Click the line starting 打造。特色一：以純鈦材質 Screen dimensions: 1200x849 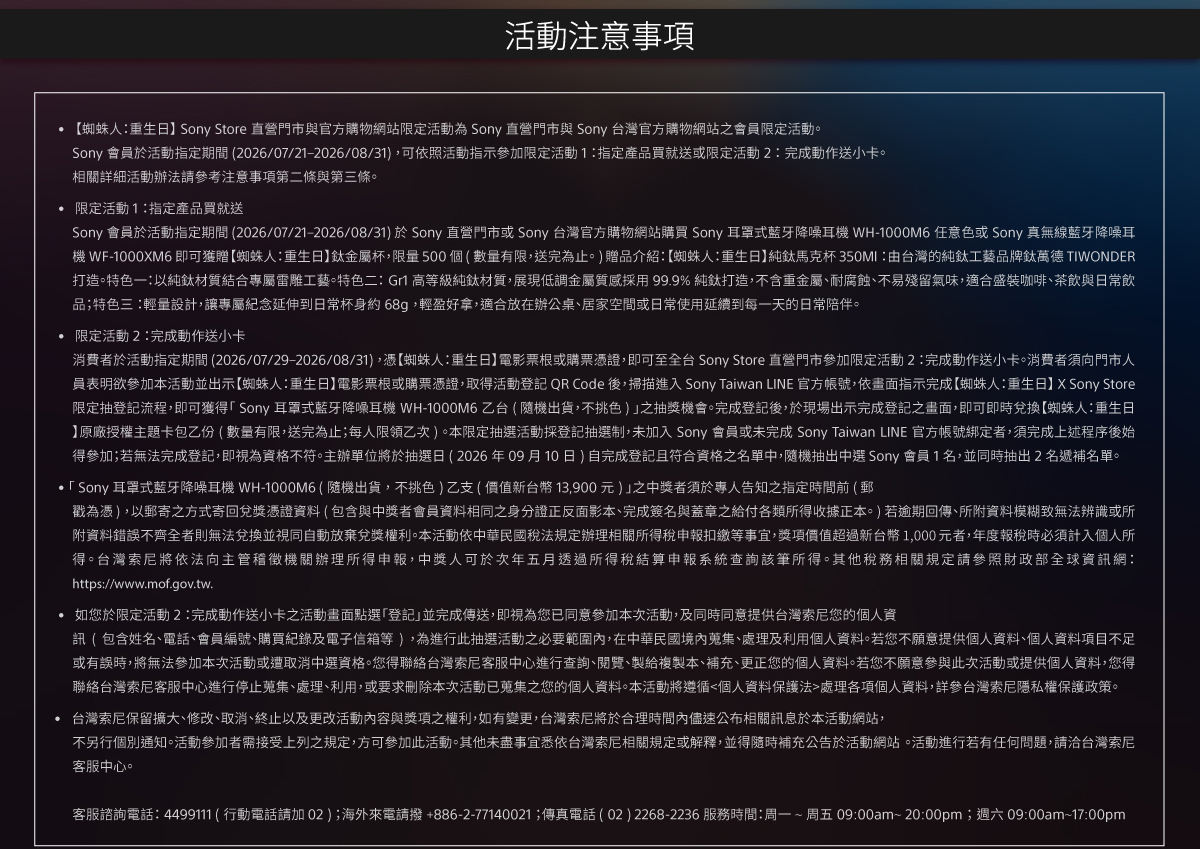[x=604, y=280]
